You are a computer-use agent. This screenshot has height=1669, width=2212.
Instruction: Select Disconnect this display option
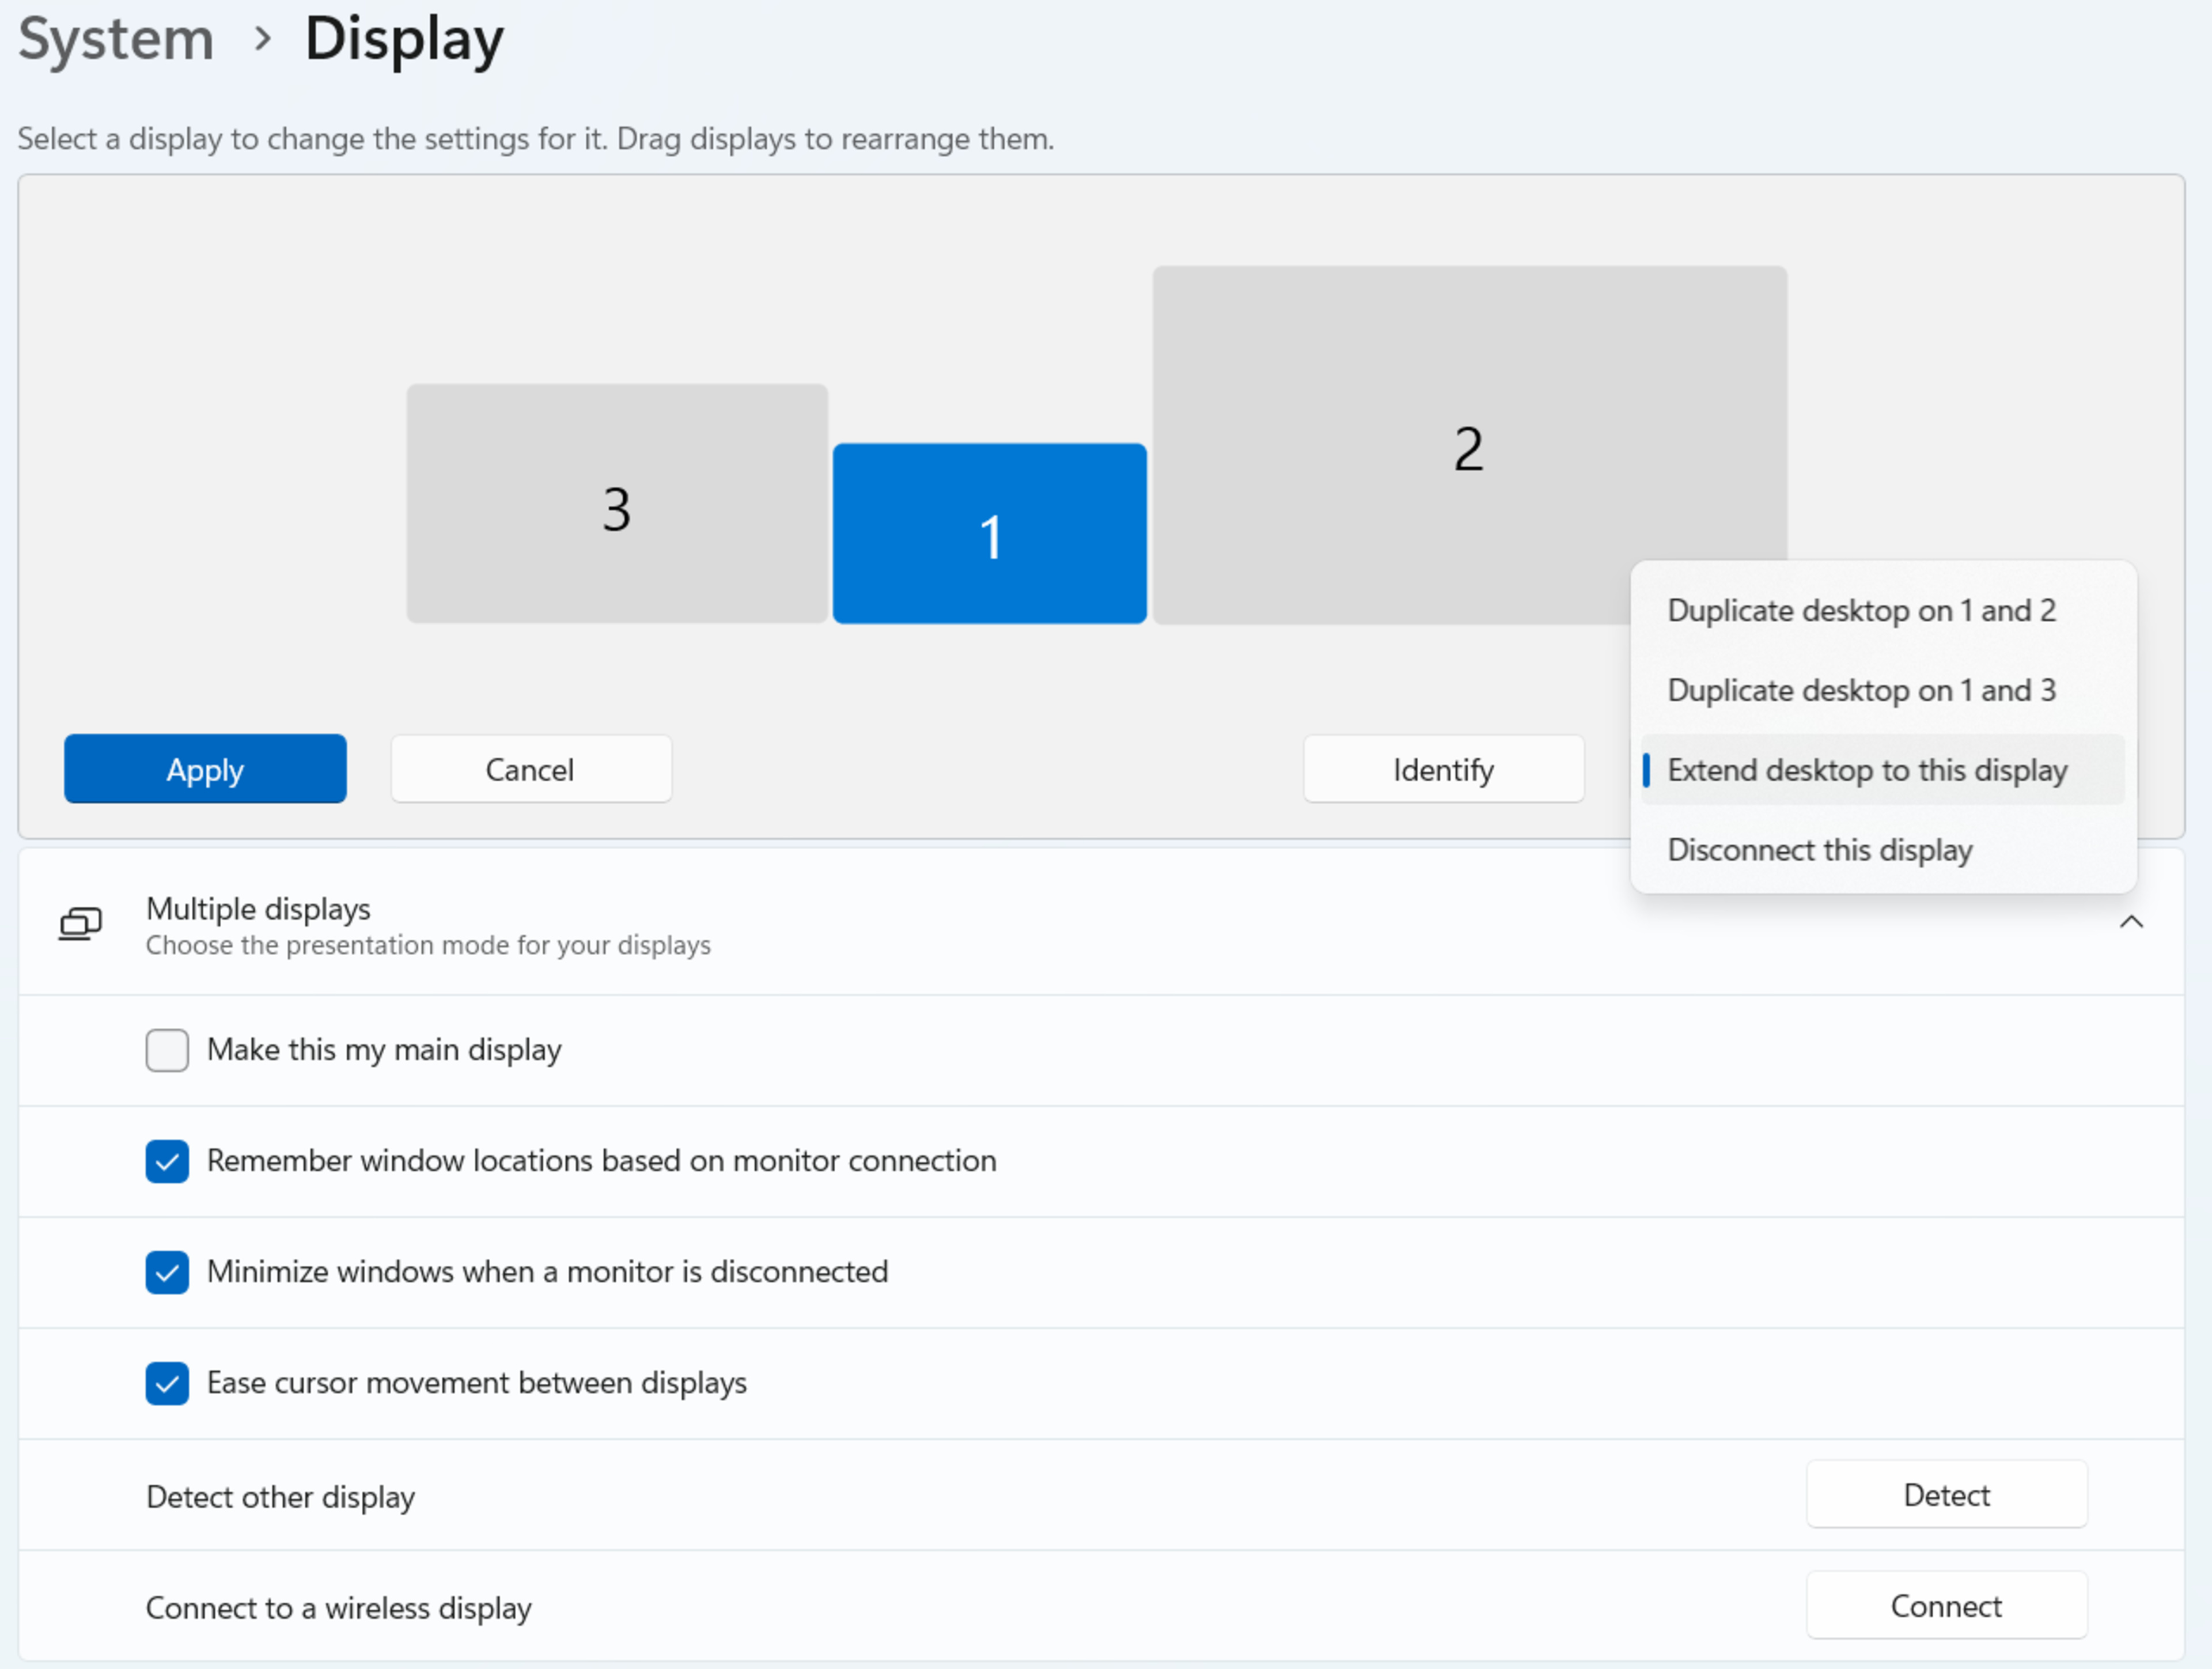[1819, 850]
